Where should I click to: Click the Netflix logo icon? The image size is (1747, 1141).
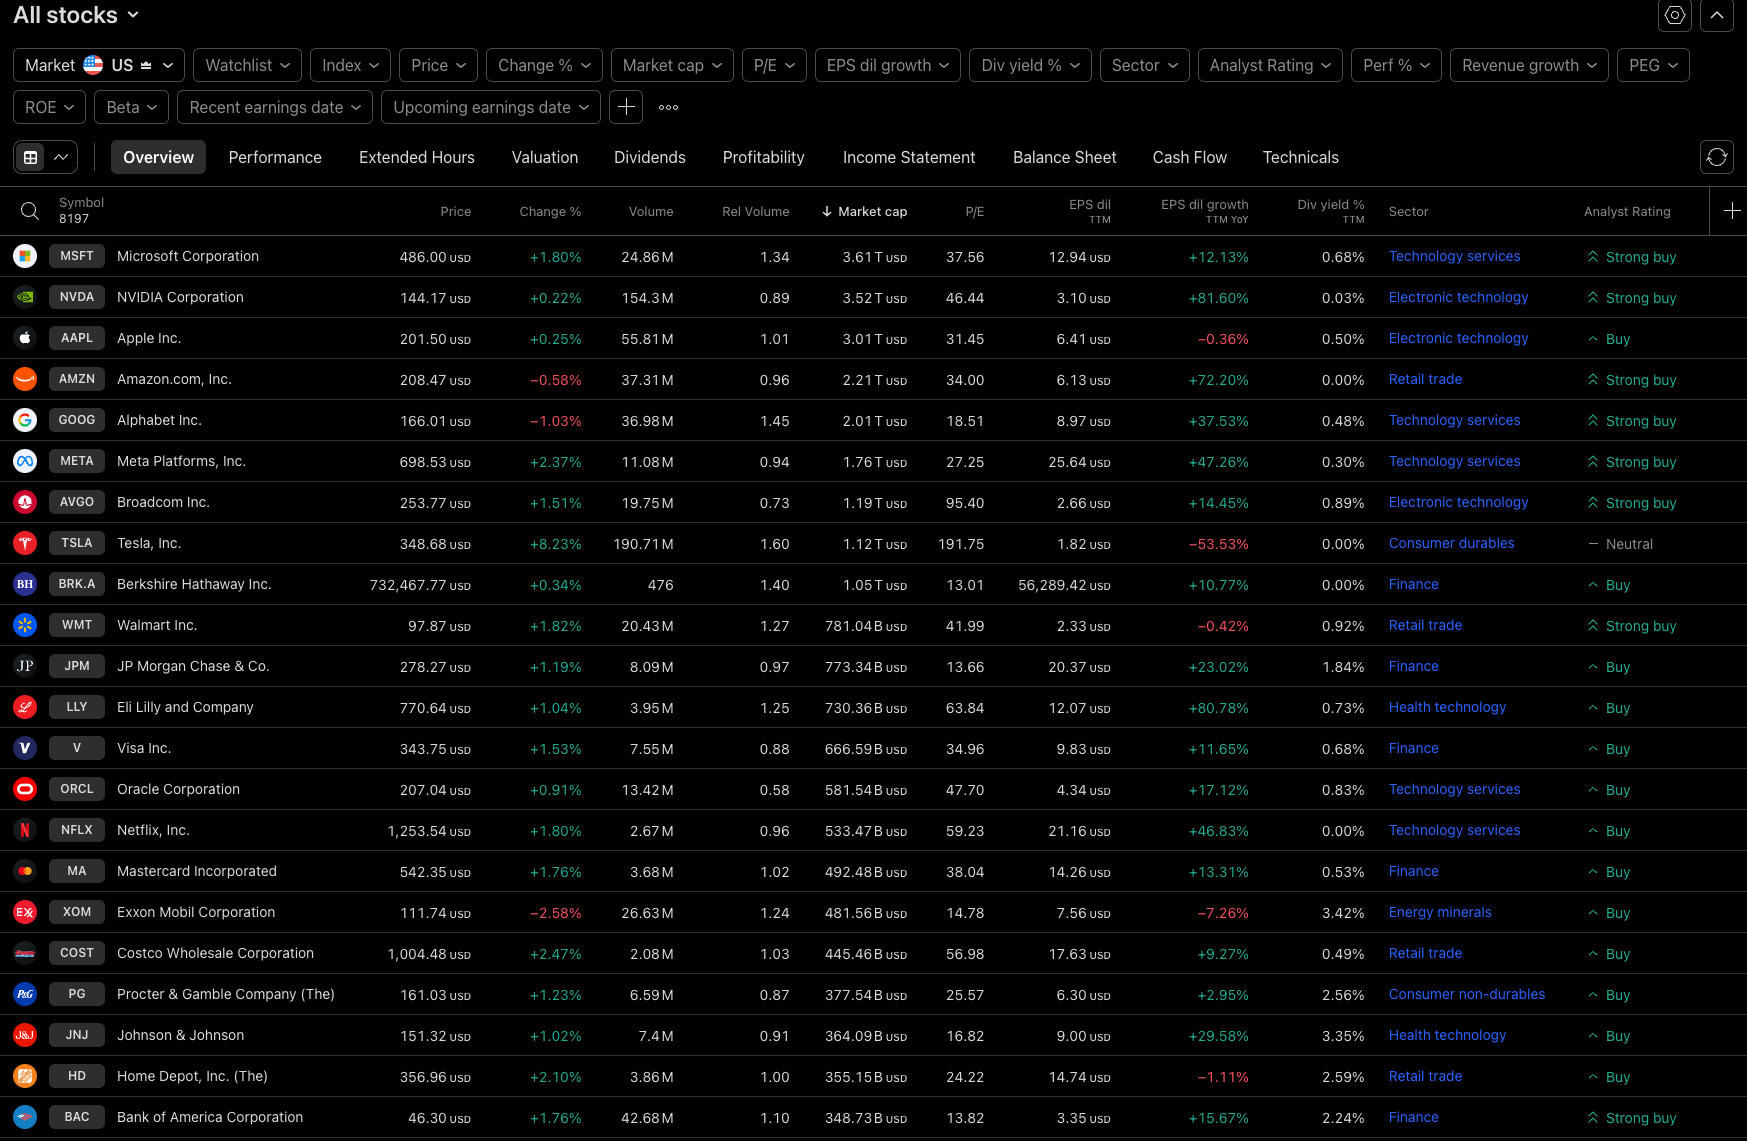point(25,831)
